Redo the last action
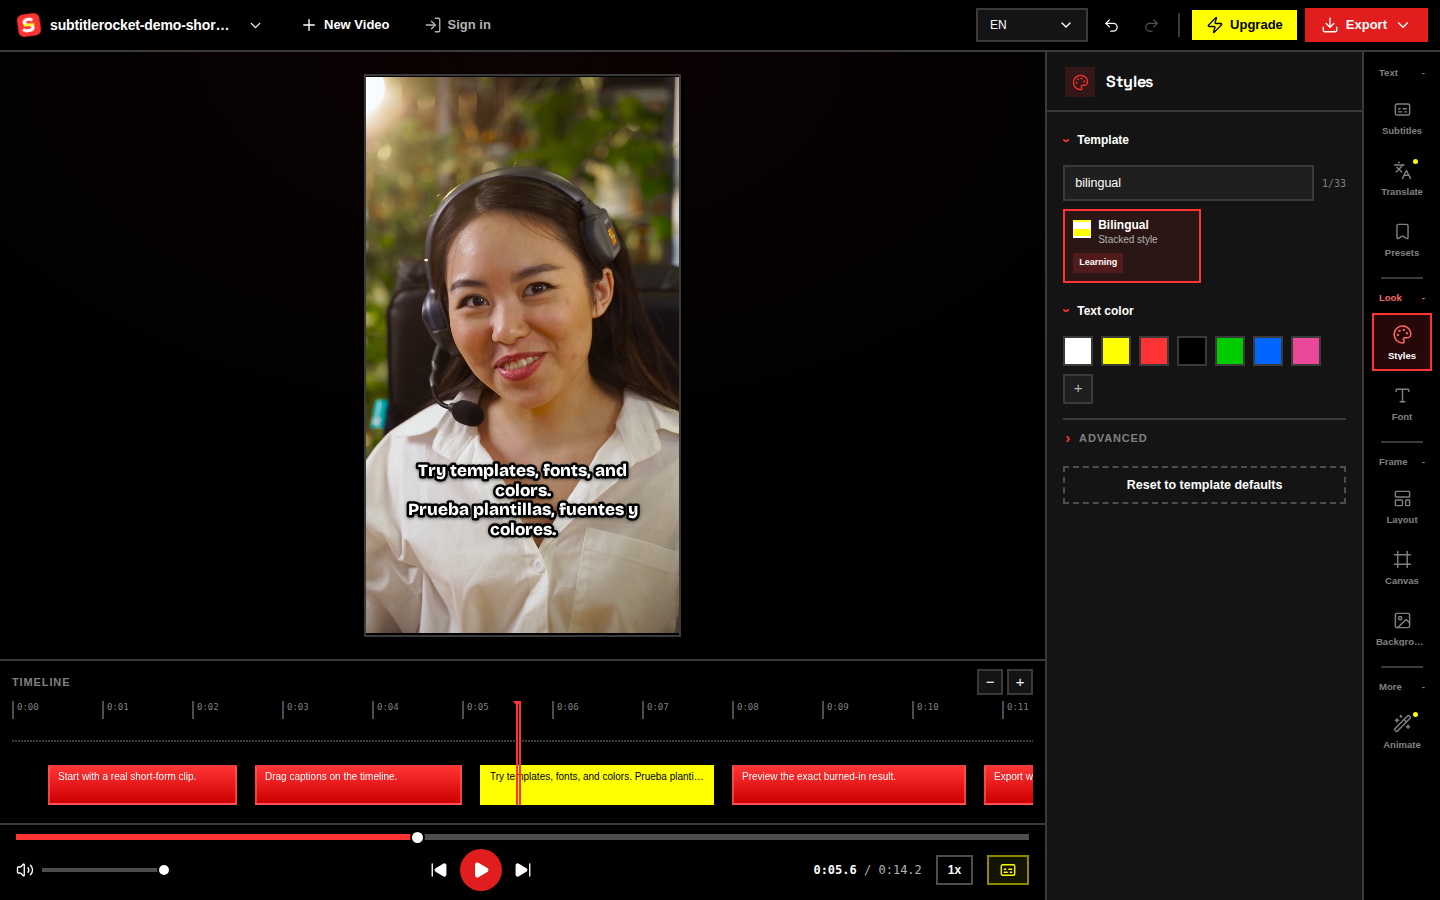Screen dimensions: 1440x900 [1151, 25]
